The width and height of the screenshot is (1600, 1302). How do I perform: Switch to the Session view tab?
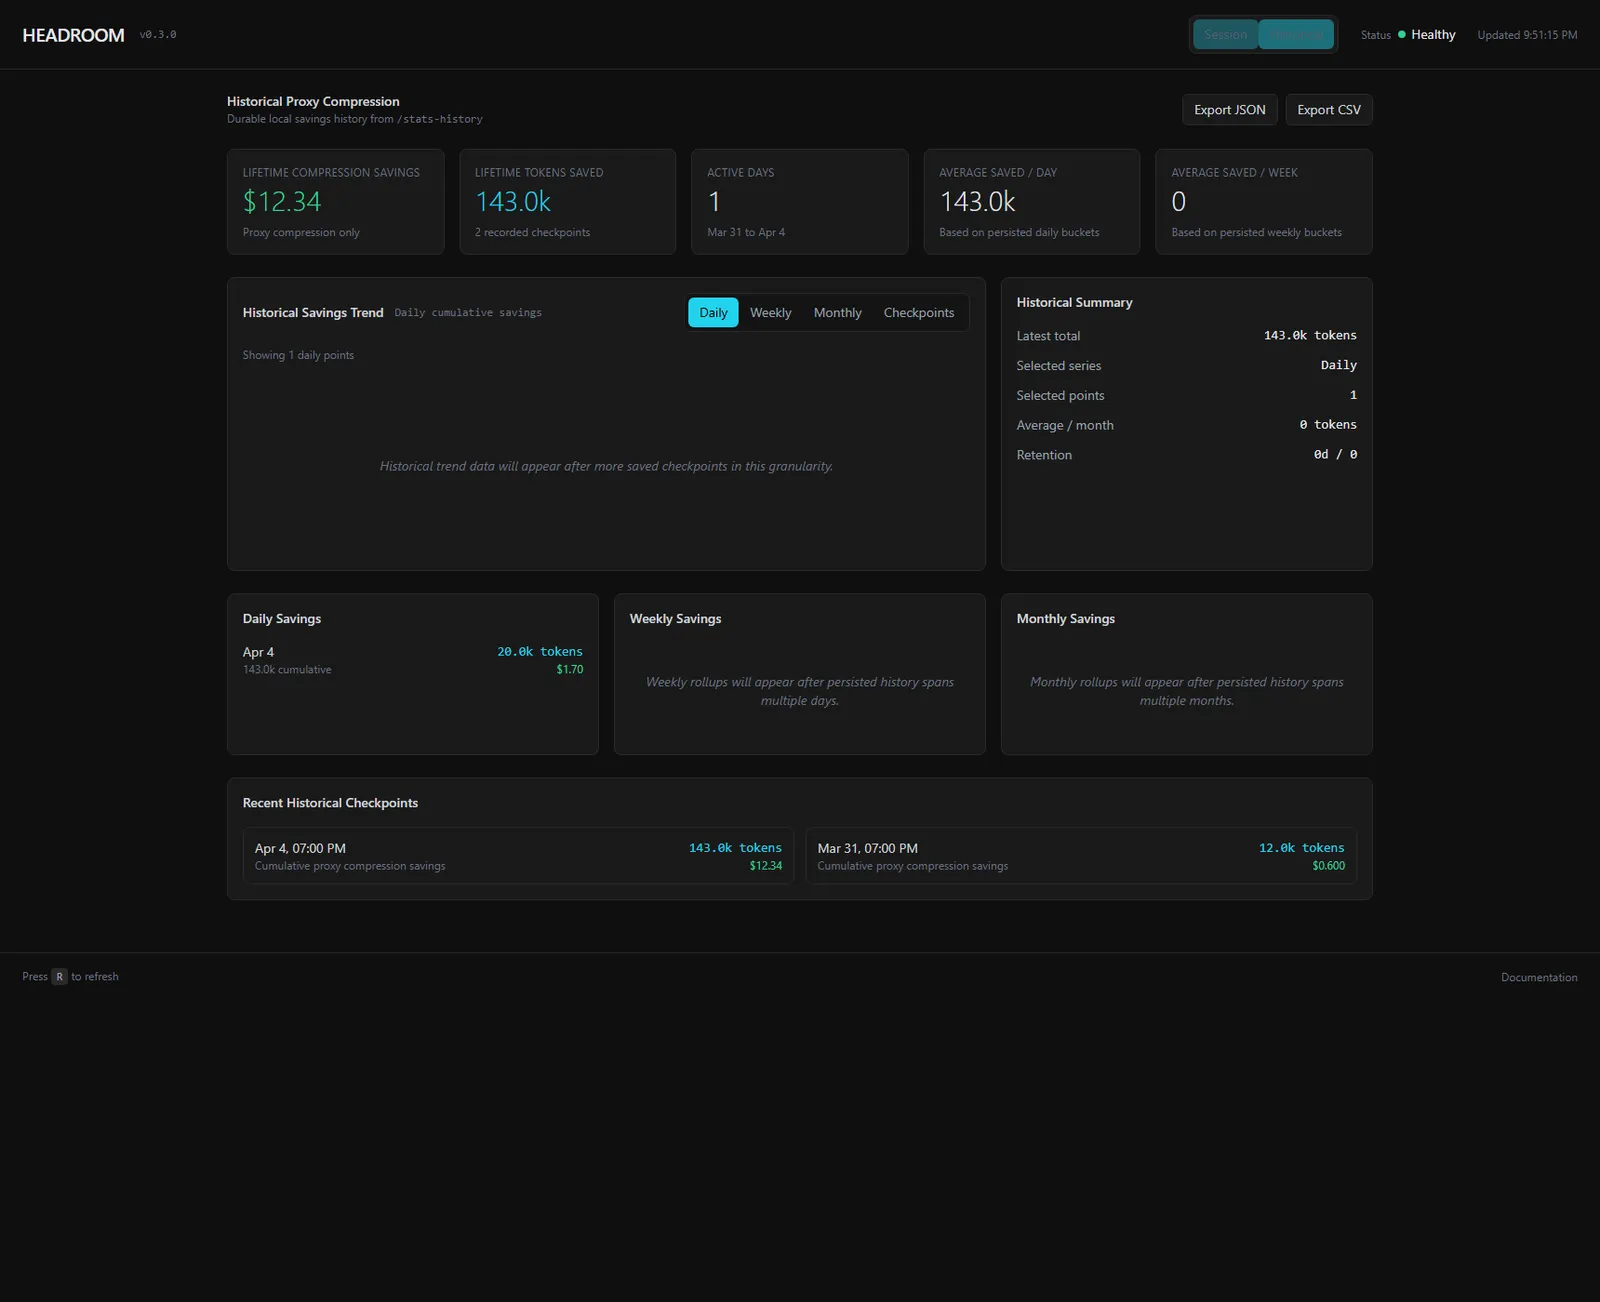1225,35
